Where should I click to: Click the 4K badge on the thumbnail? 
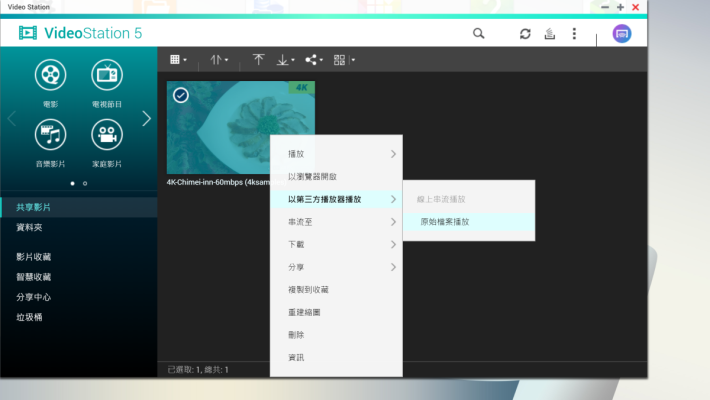(302, 87)
